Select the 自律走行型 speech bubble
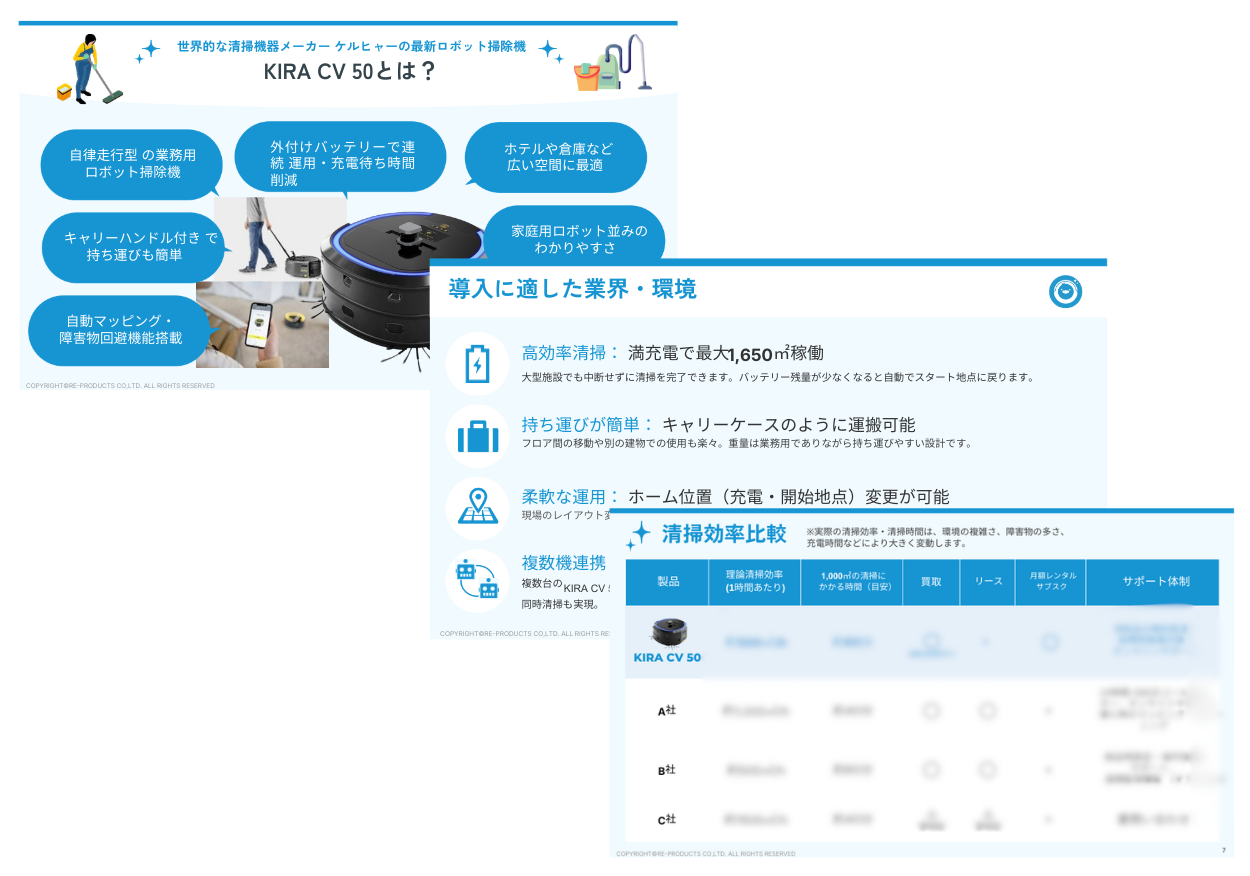The width and height of the screenshot is (1250, 876). [x=132, y=164]
